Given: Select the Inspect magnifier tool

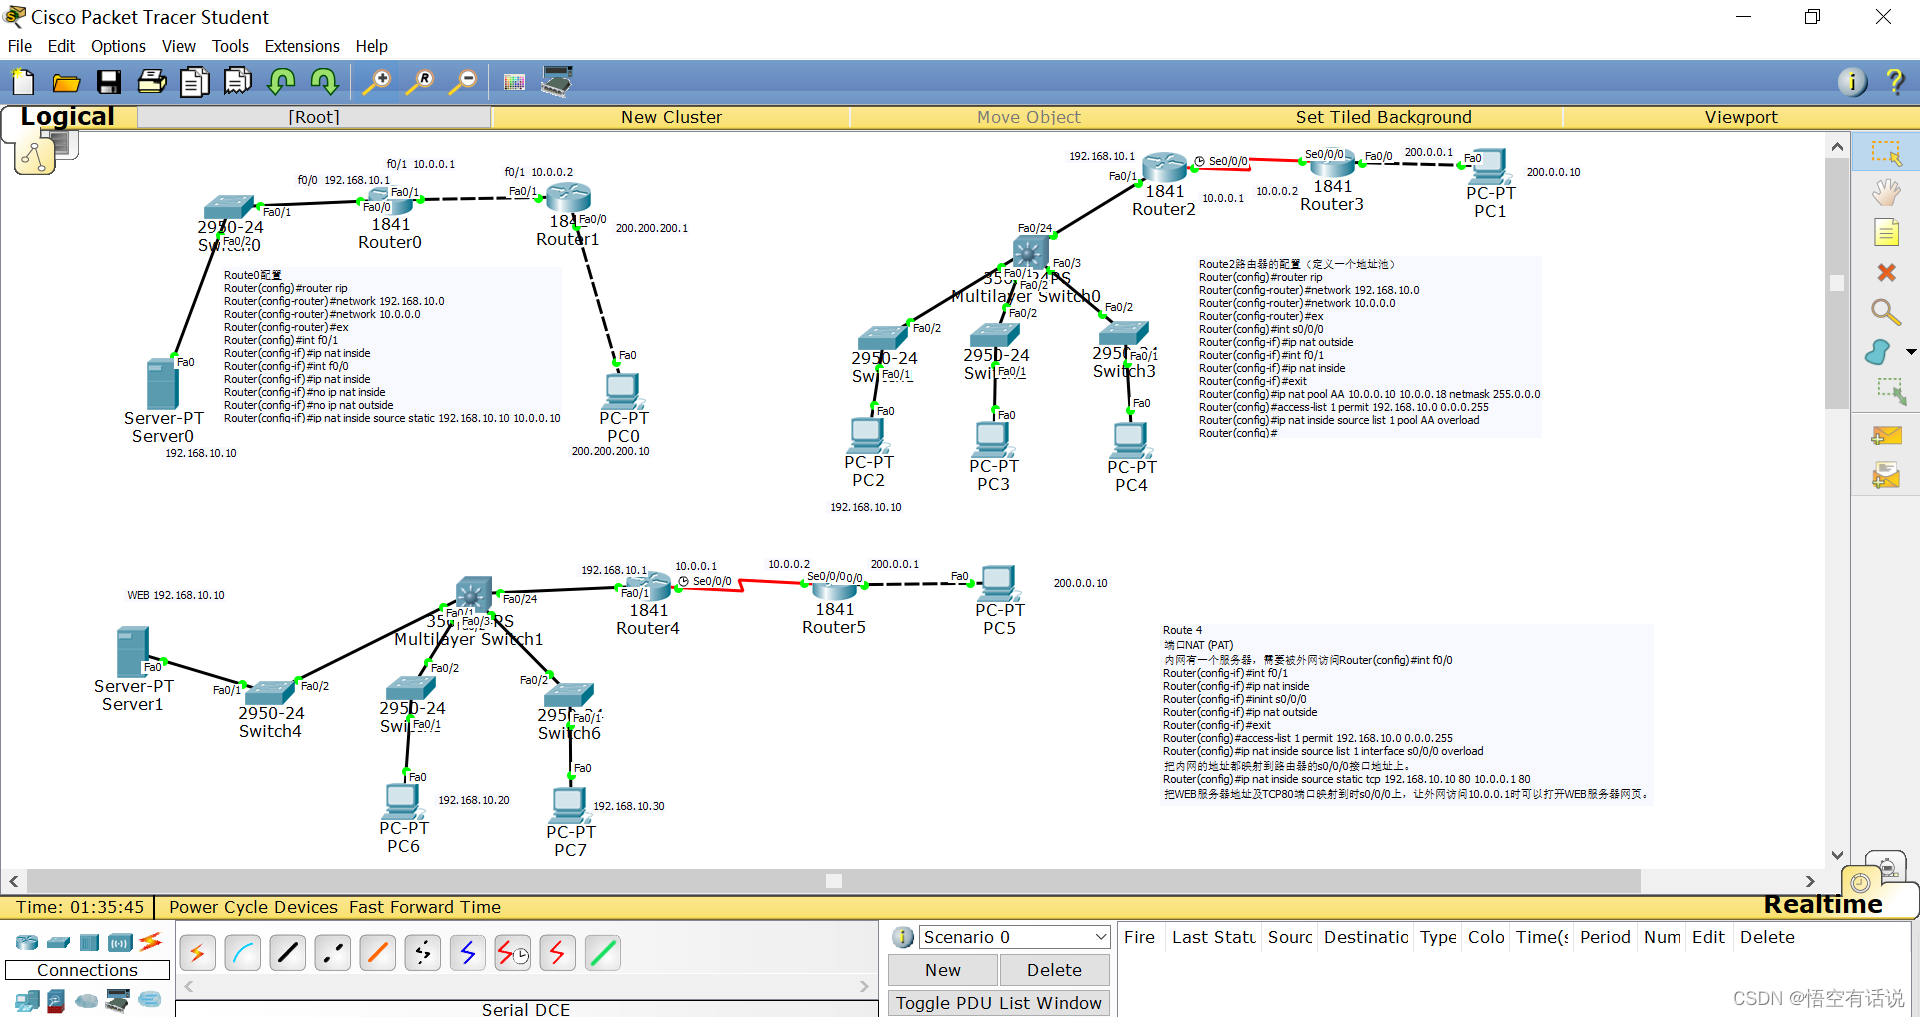Looking at the screenshot, I should click(1886, 312).
